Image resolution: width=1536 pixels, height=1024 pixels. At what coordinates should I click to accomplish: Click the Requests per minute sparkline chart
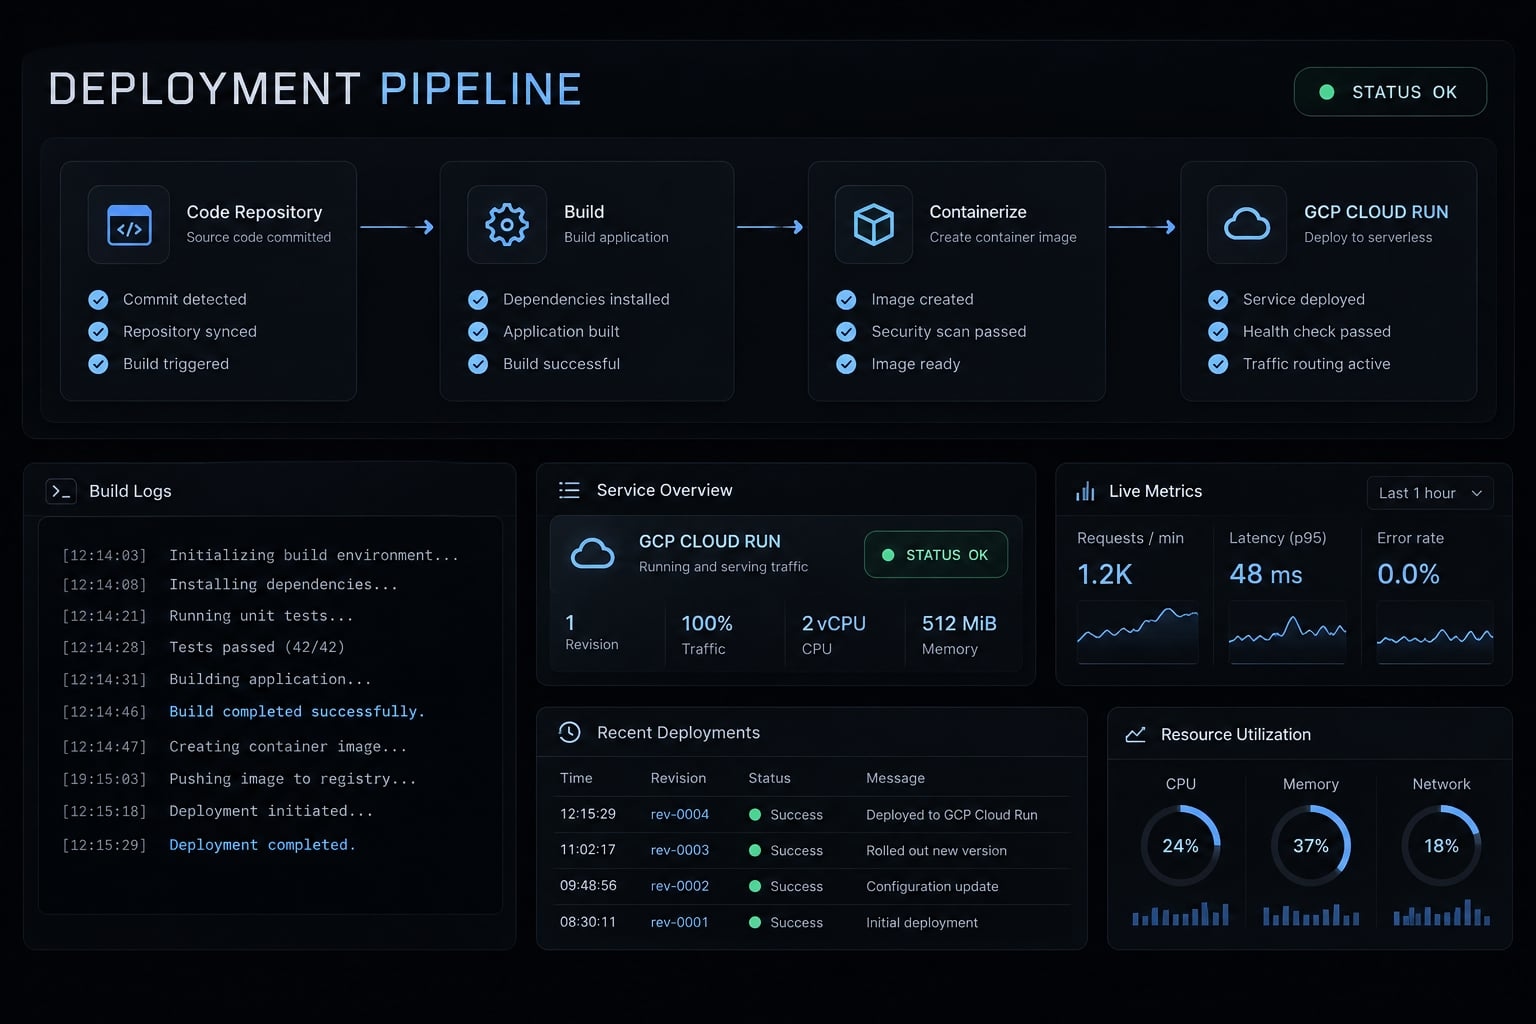pyautogui.click(x=1137, y=632)
